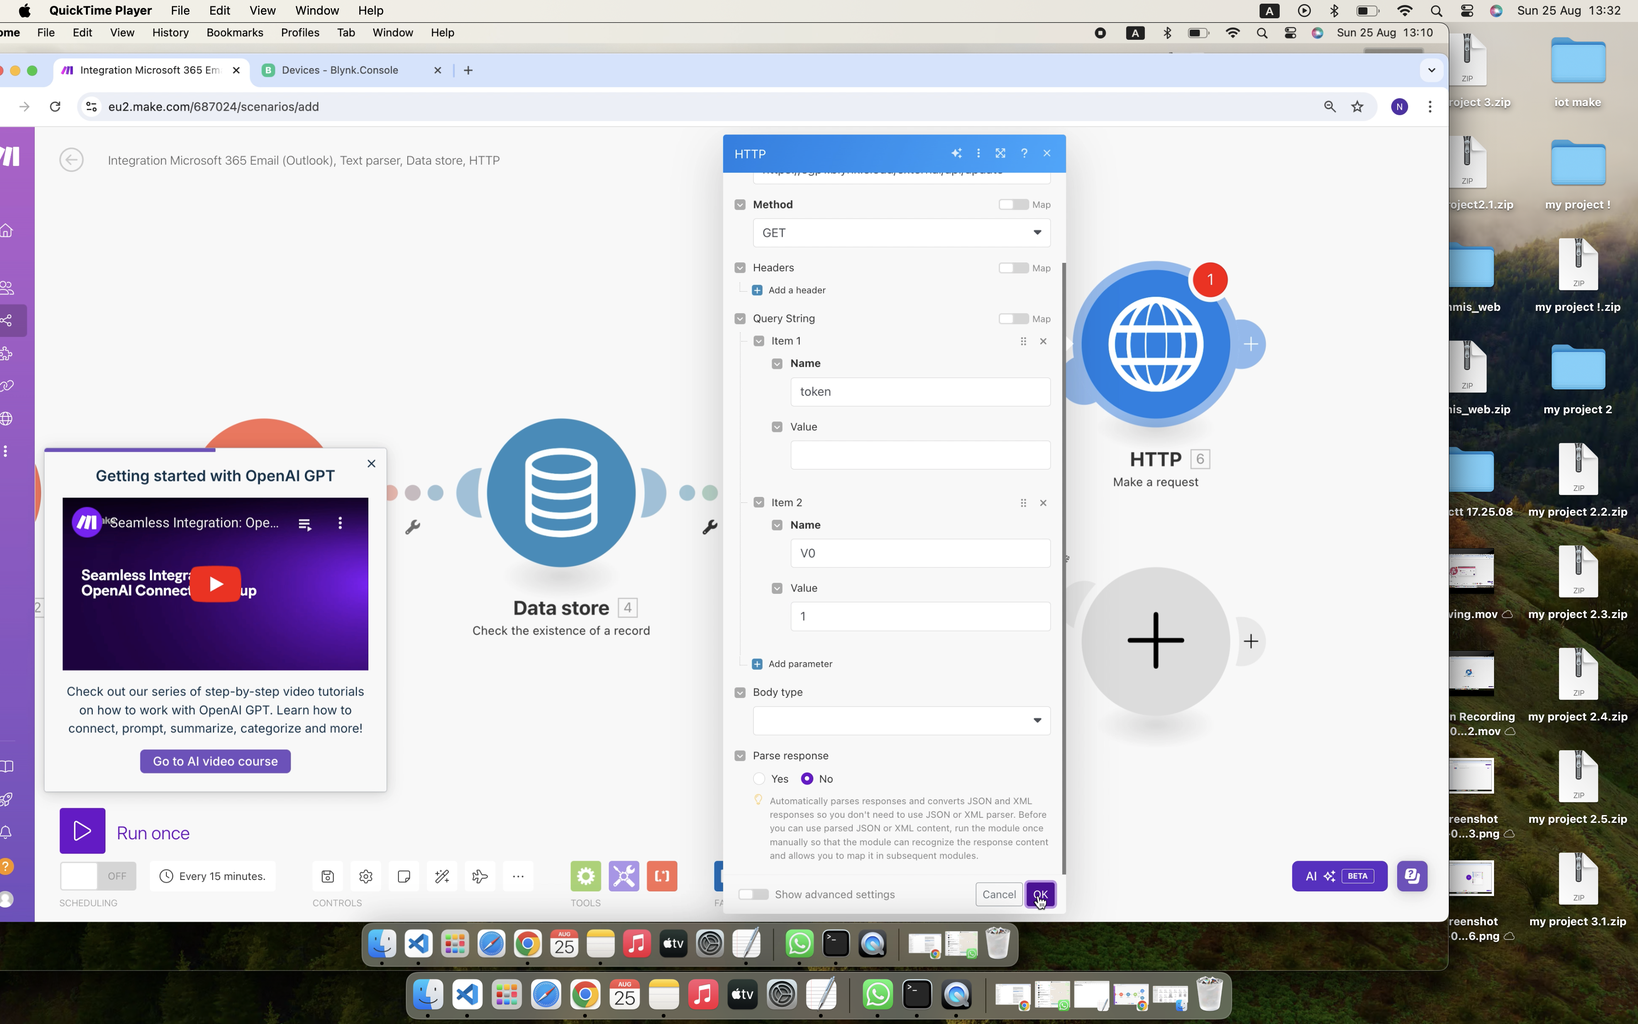
Task: Toggle the Map switch for Query String
Action: [1013, 319]
